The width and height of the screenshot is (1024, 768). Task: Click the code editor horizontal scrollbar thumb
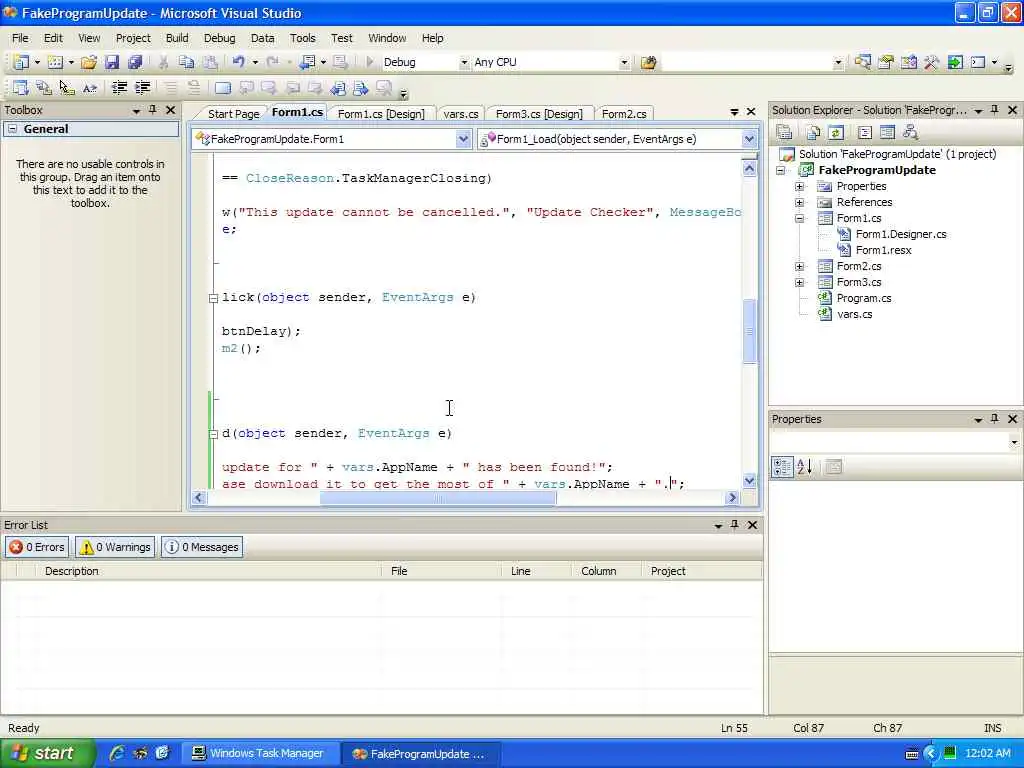point(438,498)
